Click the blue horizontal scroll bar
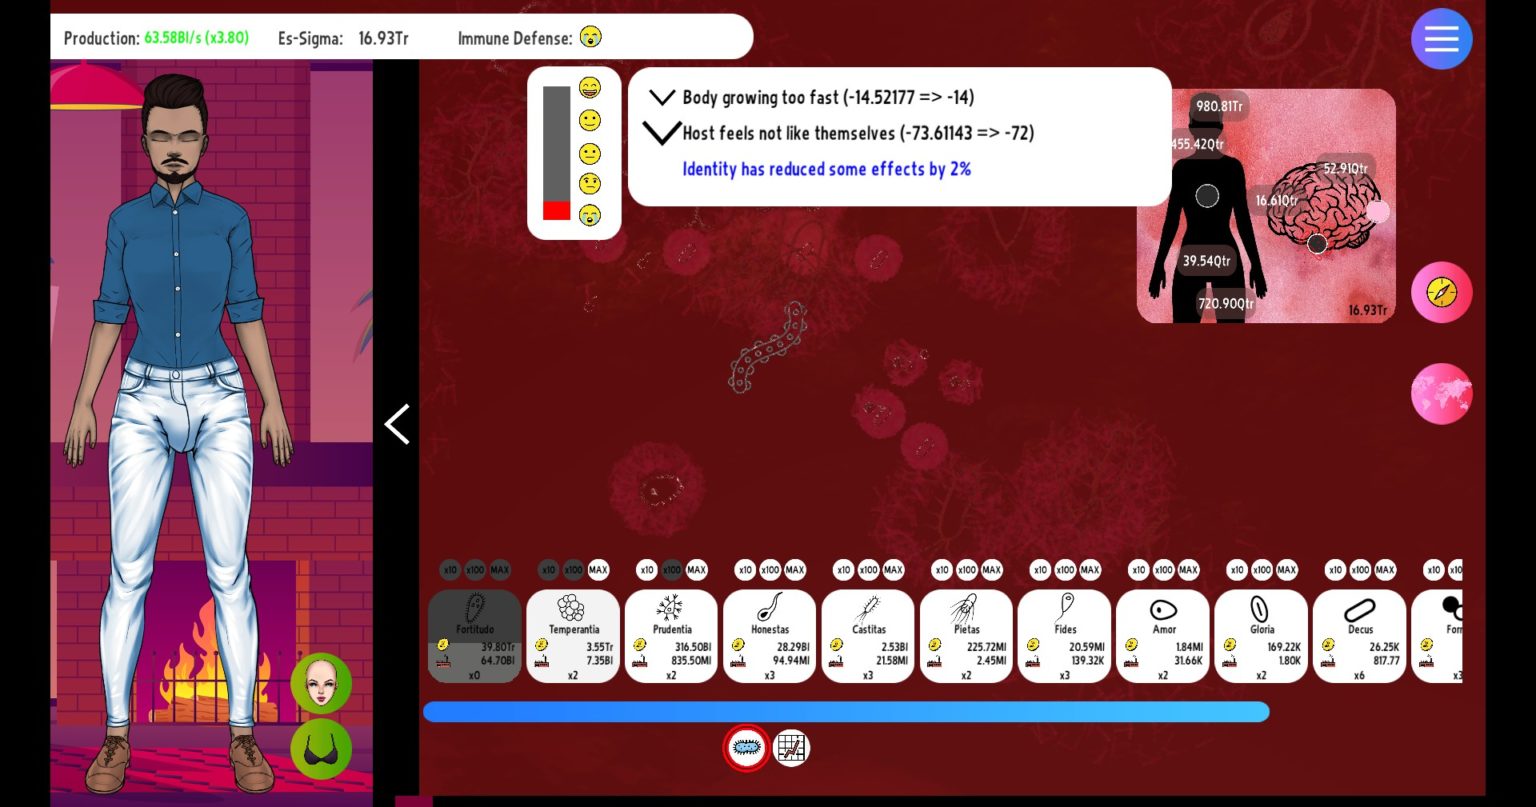 tap(845, 712)
